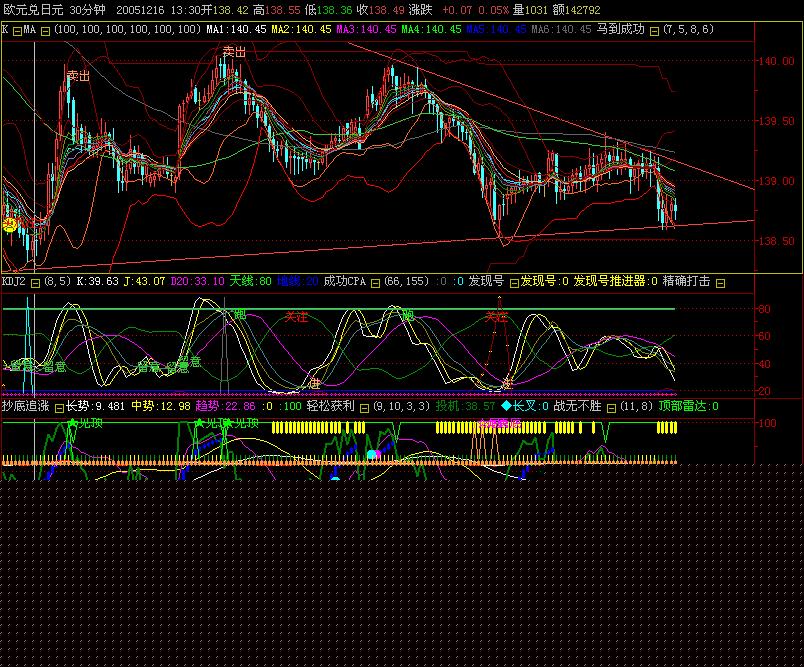804x667 pixels.
Task: Click the blue 地线:20 label
Action: coord(298,281)
